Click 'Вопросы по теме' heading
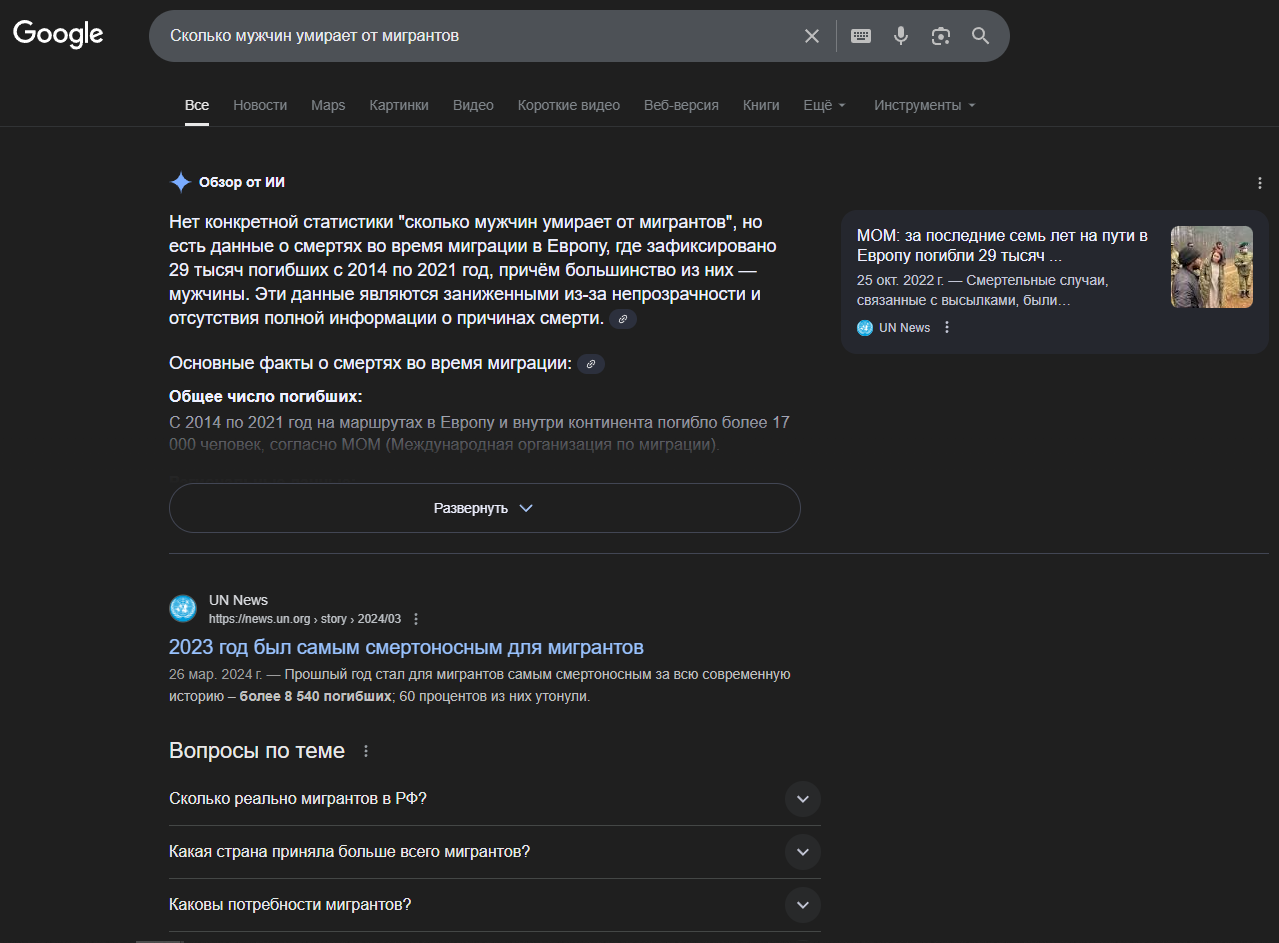This screenshot has height=943, width=1279. [257, 751]
